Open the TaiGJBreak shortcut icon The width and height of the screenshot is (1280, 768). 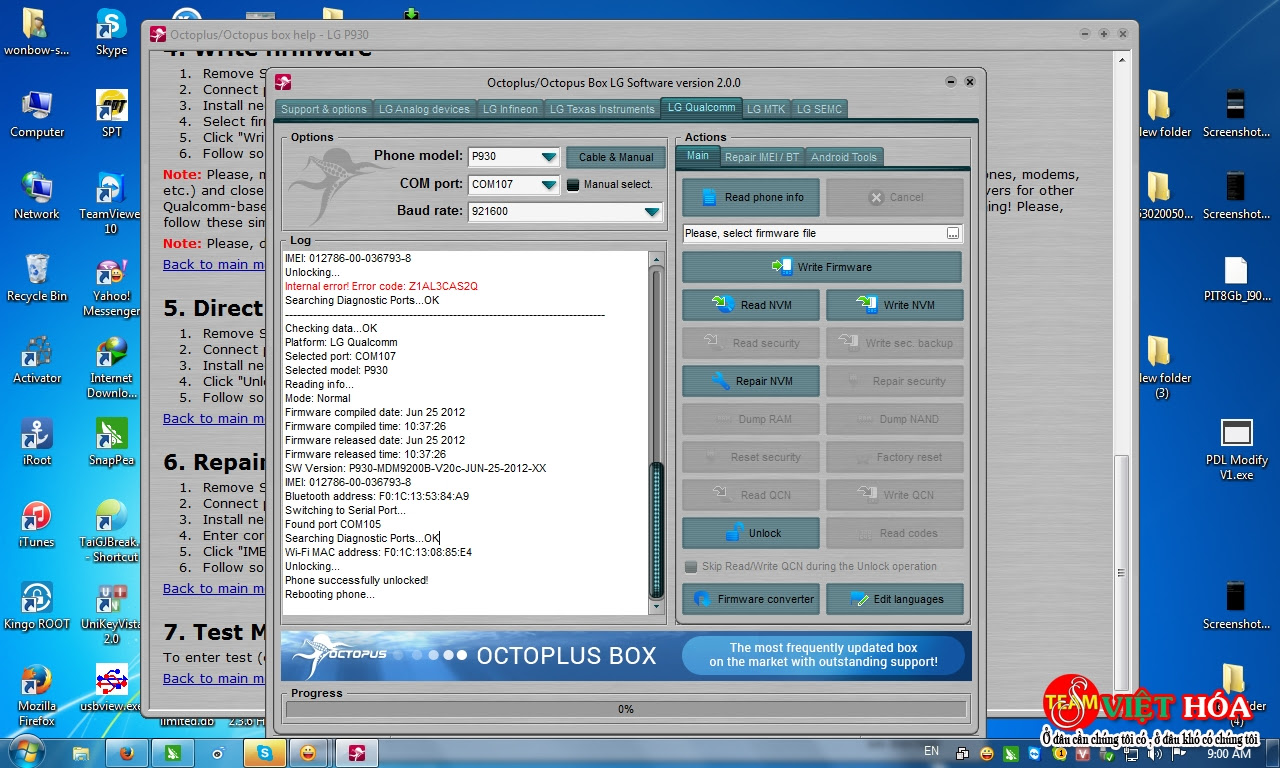(111, 532)
